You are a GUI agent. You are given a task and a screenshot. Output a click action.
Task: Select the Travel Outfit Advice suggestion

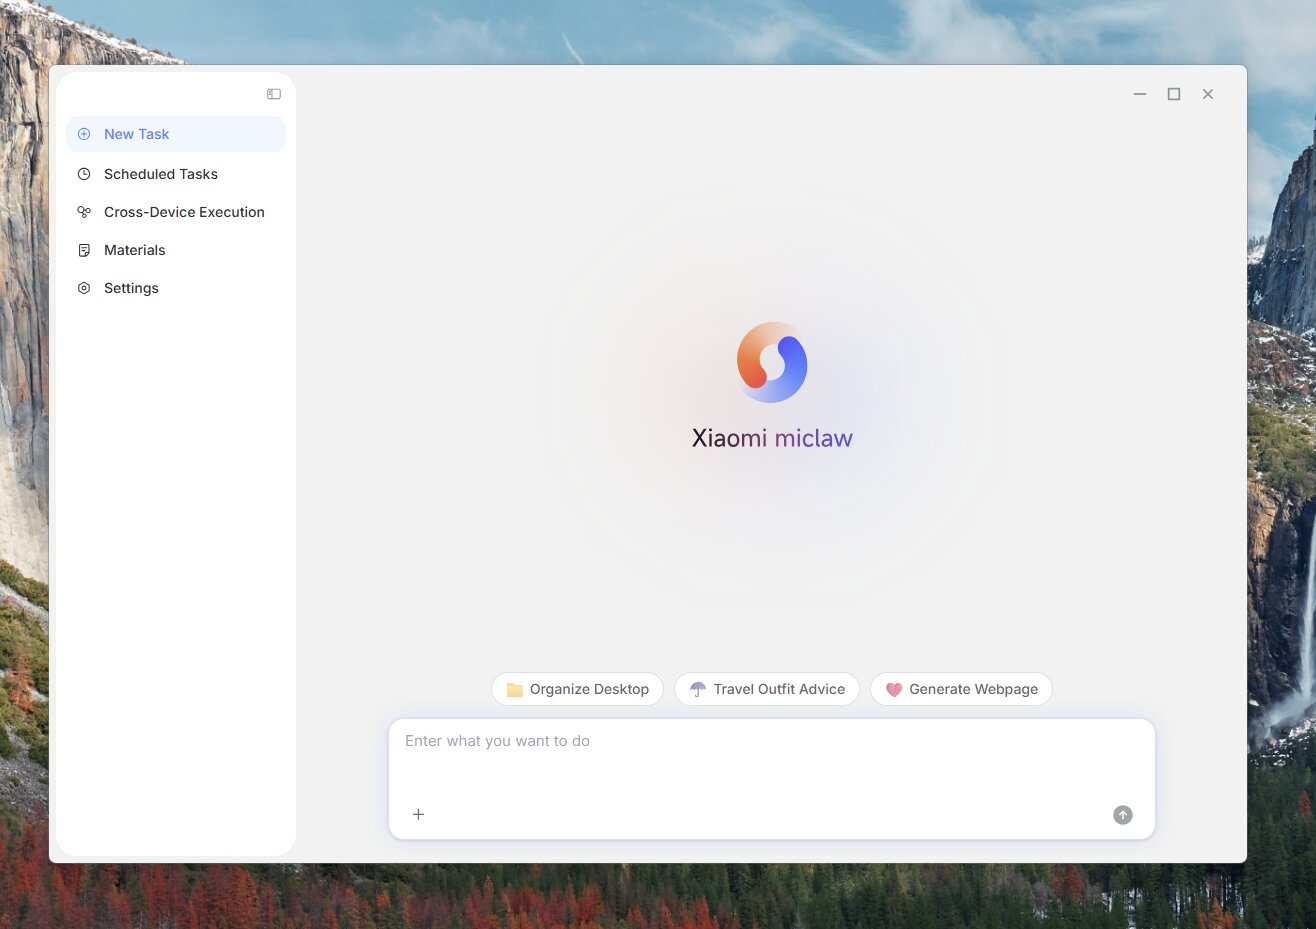(x=766, y=688)
